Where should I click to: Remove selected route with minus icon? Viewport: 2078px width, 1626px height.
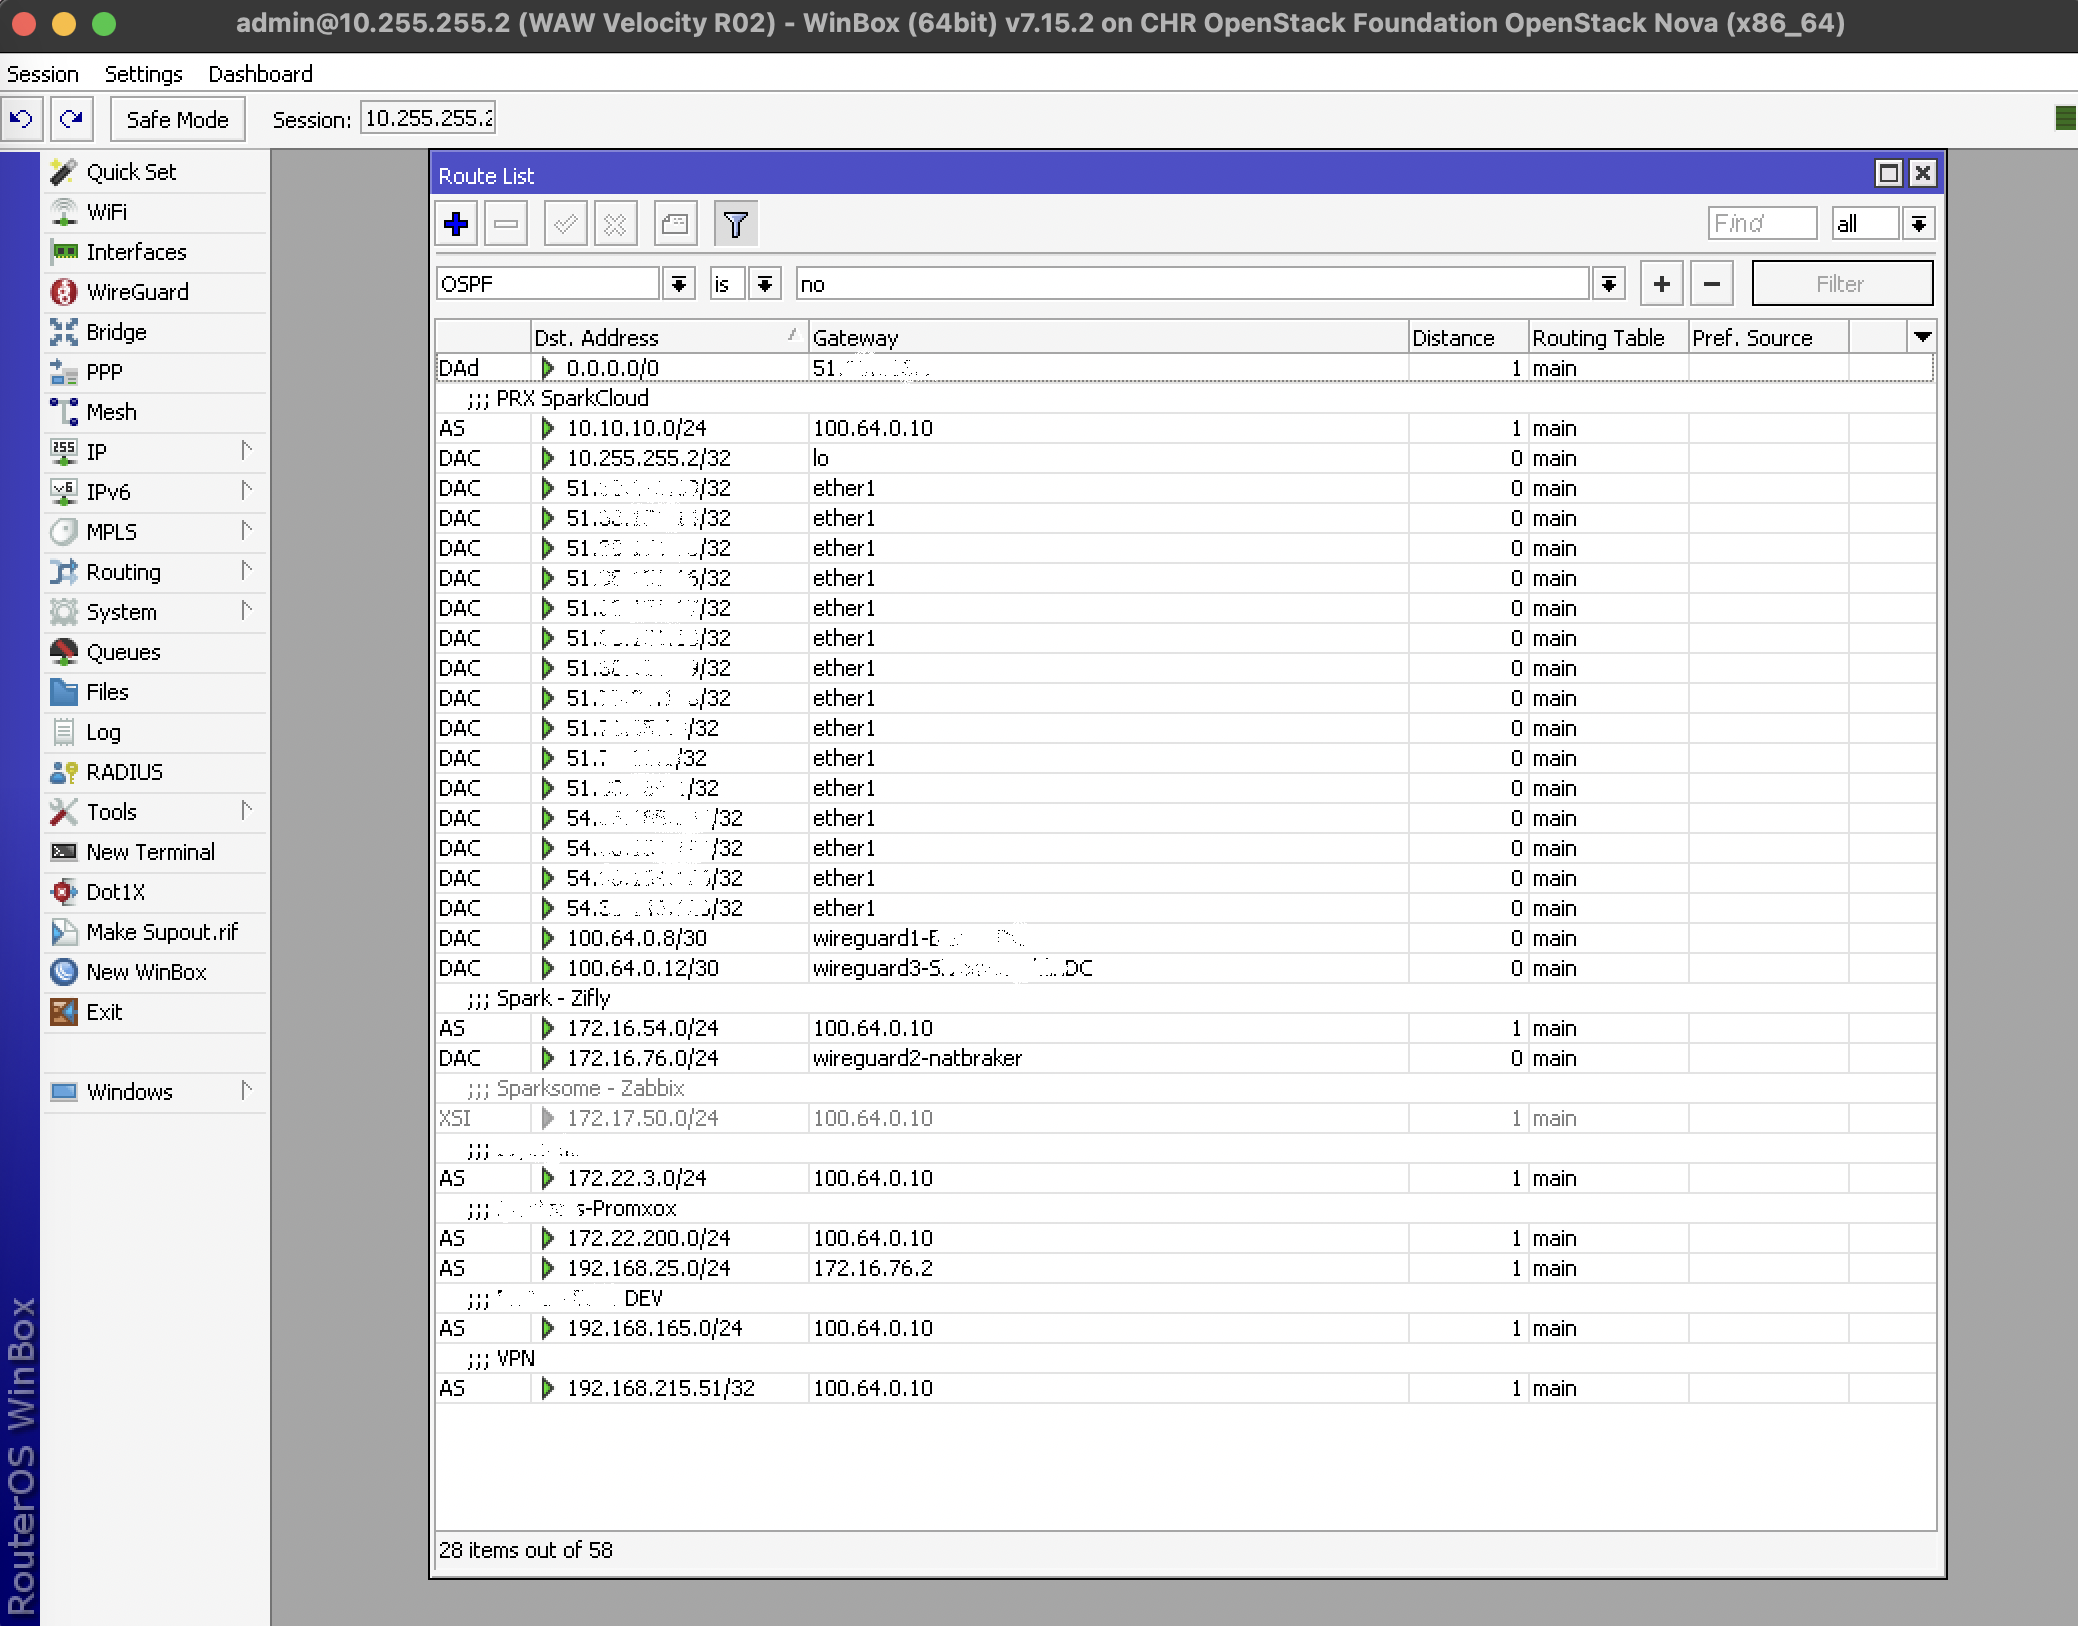[x=506, y=224]
